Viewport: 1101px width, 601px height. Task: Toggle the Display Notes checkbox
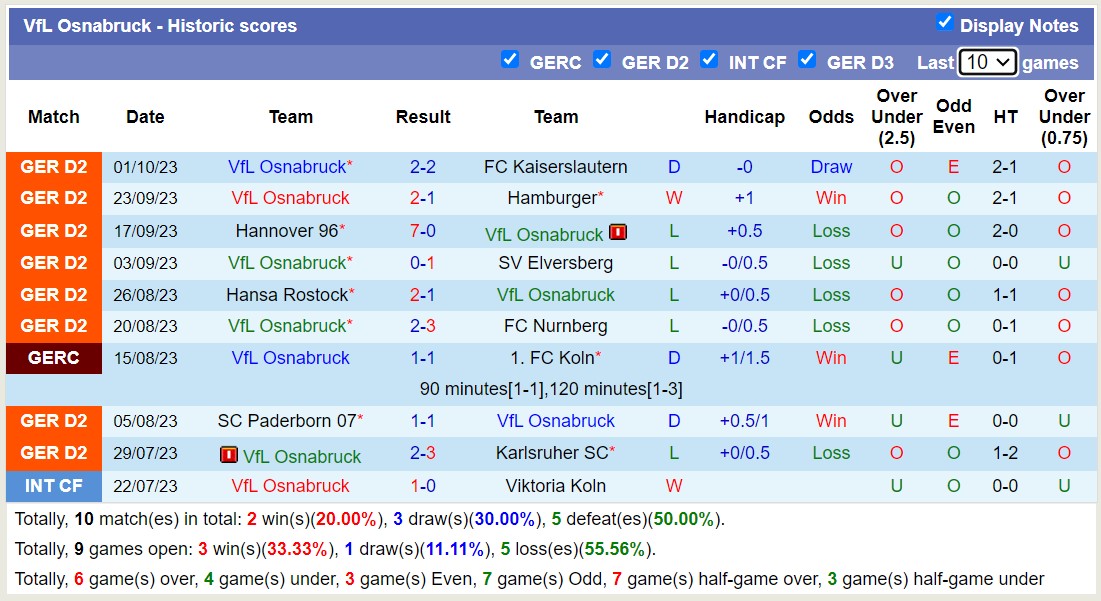click(x=943, y=21)
